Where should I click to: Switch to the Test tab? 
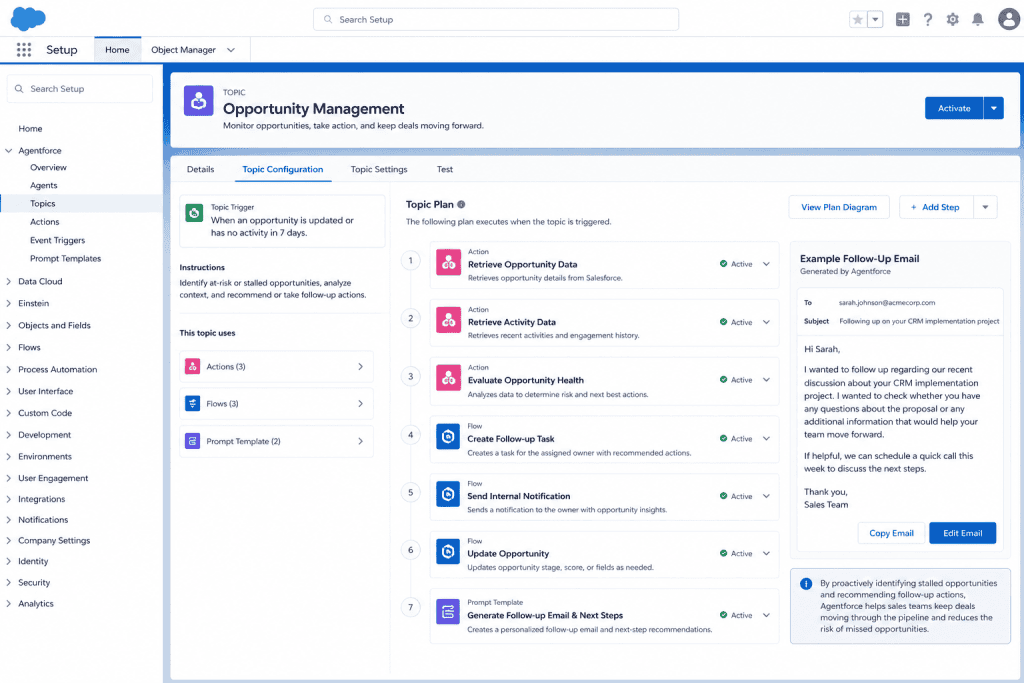(x=445, y=169)
